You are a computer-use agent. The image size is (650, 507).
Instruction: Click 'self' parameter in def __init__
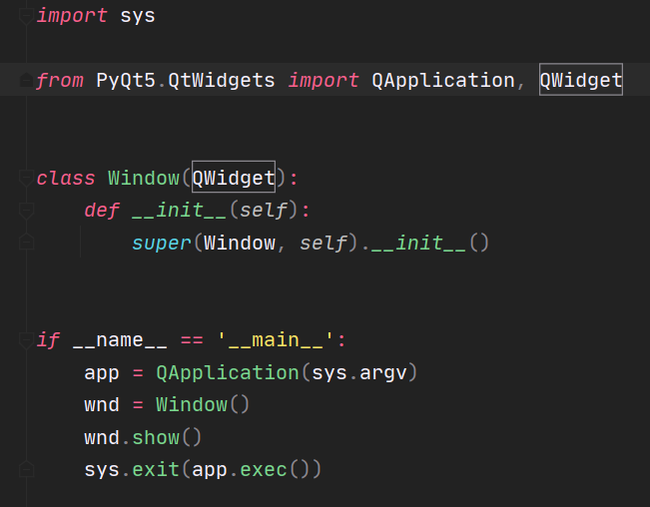tap(264, 210)
